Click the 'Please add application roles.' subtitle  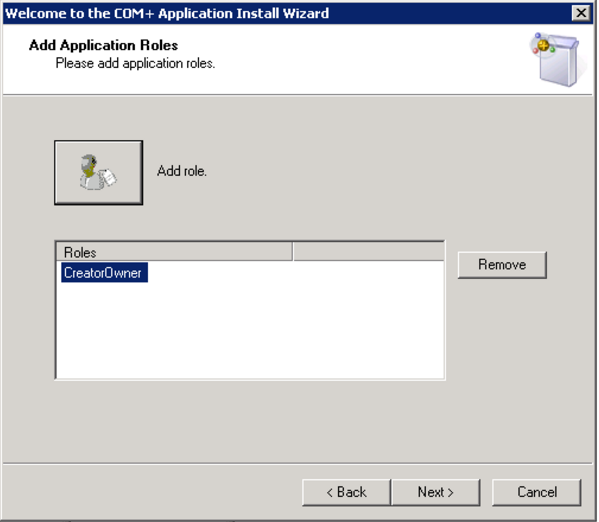(x=135, y=63)
